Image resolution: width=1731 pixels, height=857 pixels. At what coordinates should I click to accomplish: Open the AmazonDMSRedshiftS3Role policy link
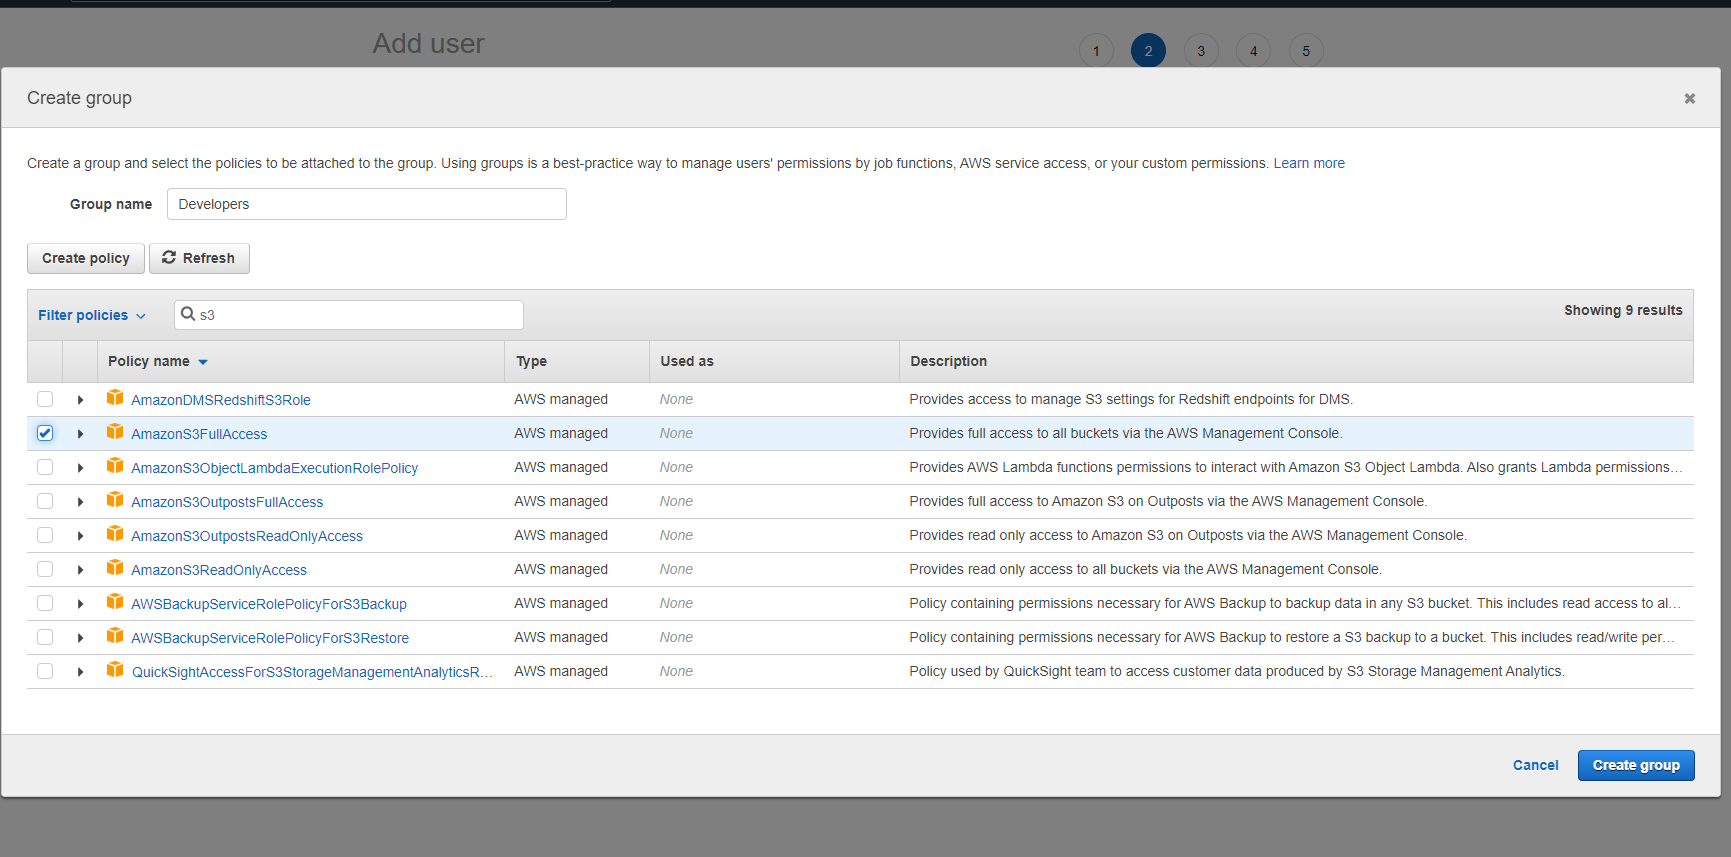pyautogui.click(x=221, y=400)
